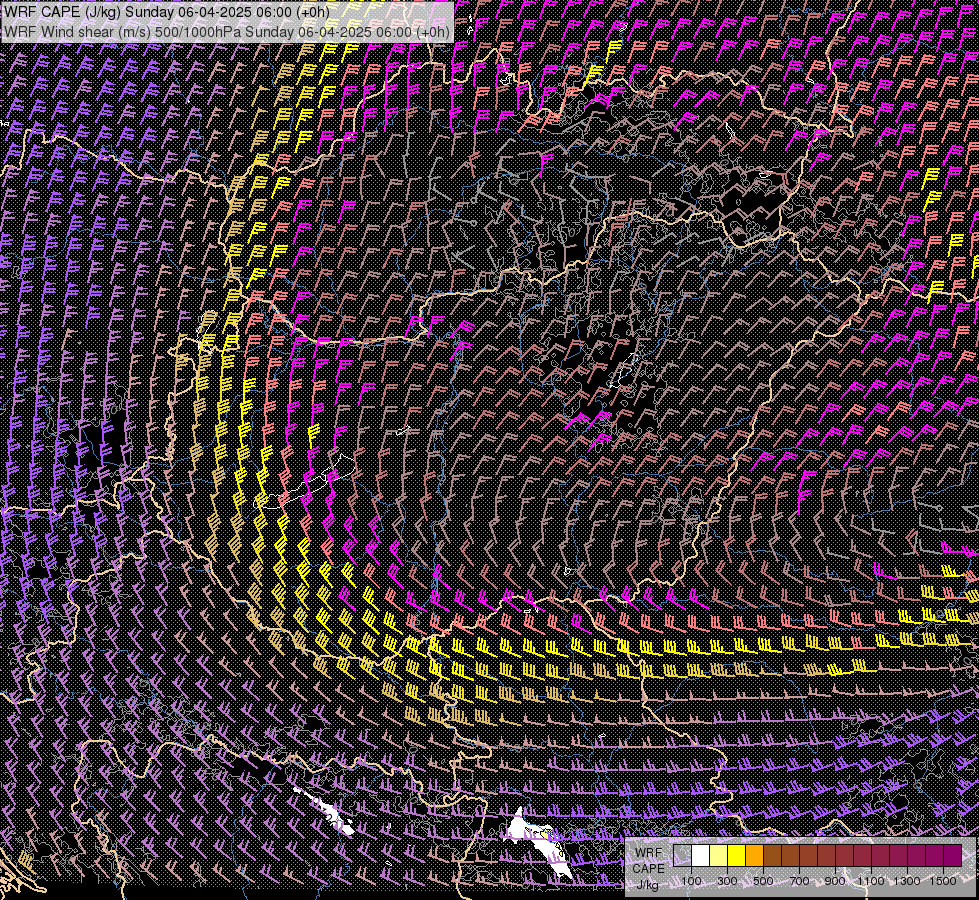This screenshot has width=979, height=900.
Task: Click the 1300 label in the legend
Action: click(x=907, y=881)
